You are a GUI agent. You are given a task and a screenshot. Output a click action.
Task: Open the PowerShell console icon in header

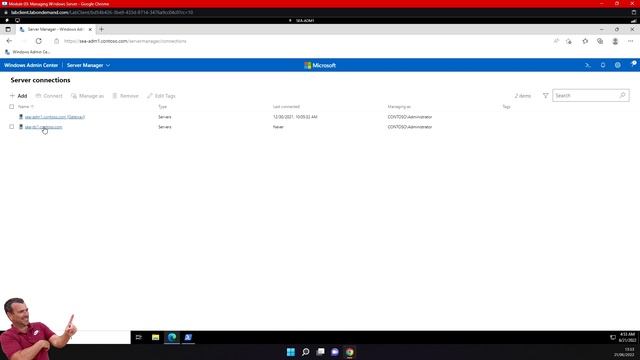point(588,65)
